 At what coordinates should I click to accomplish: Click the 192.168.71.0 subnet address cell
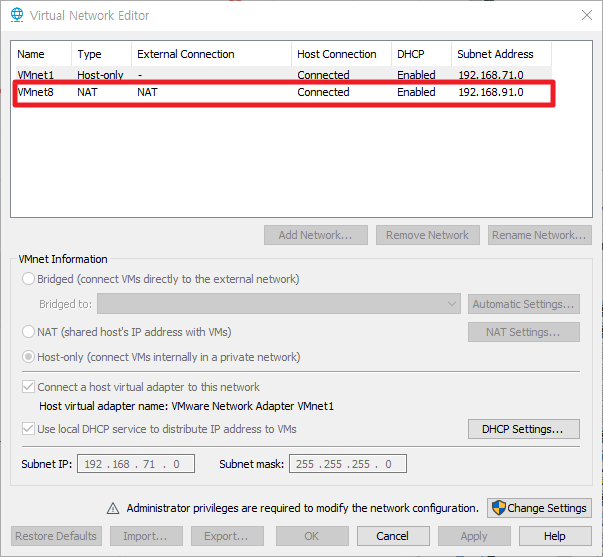point(491,75)
